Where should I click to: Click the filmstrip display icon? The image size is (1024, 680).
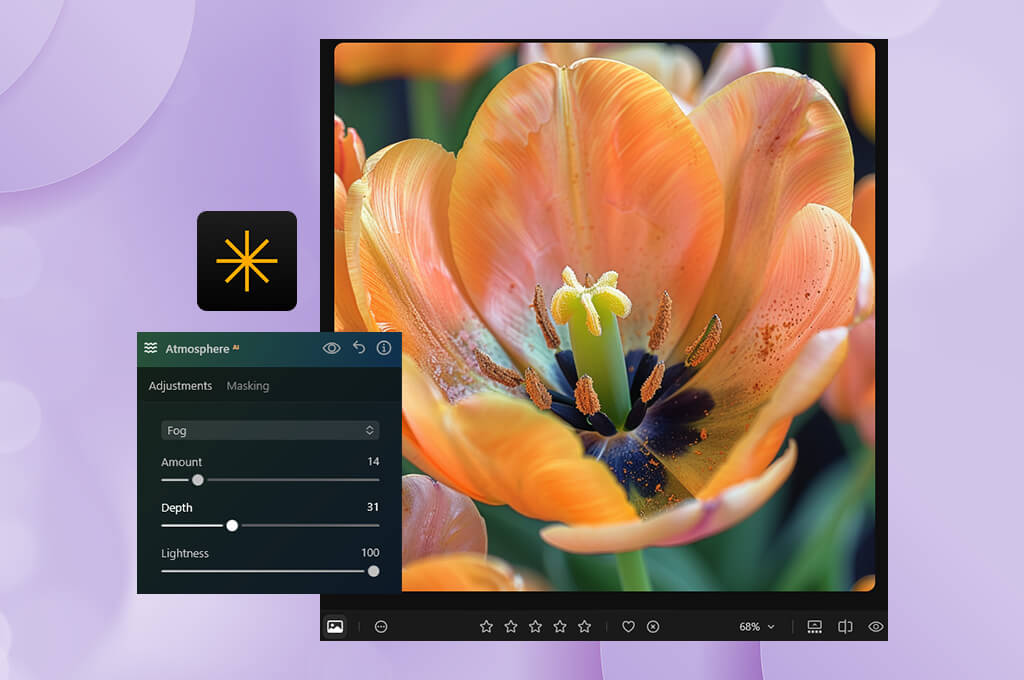click(x=814, y=626)
